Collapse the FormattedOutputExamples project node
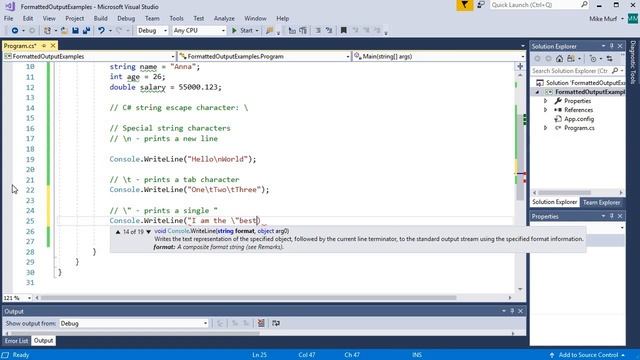This screenshot has height=360, width=640. (538, 92)
